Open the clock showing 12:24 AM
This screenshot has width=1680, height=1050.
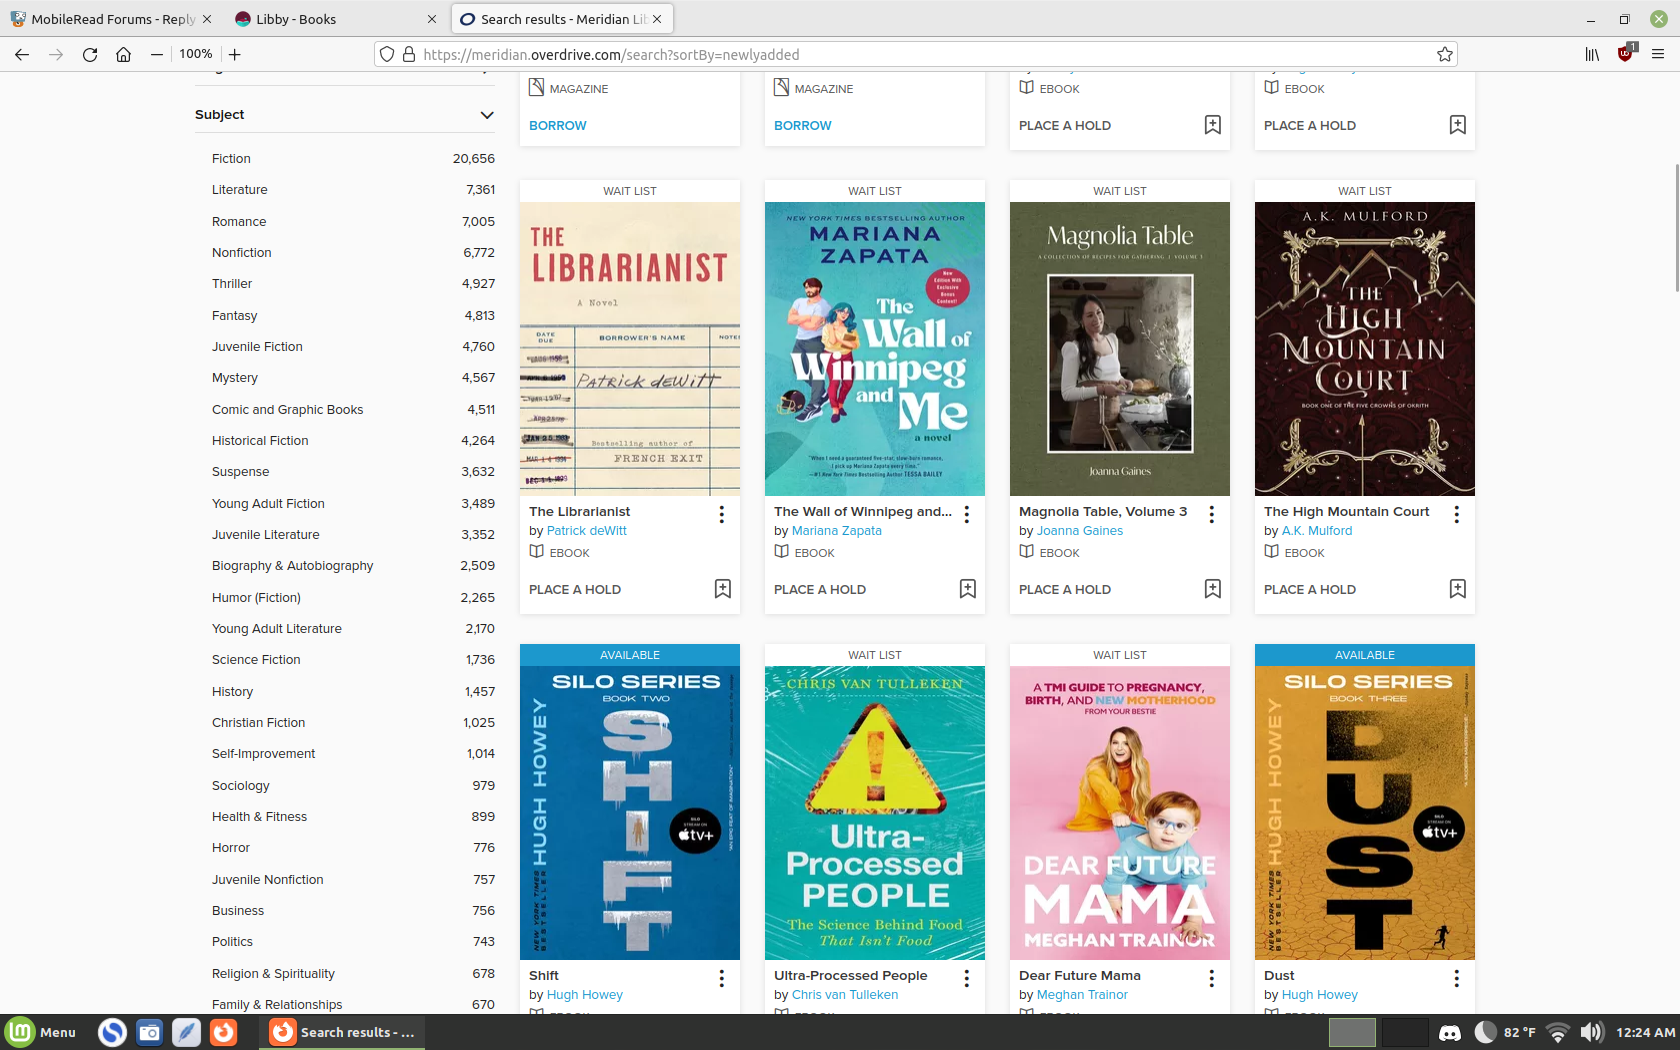[1645, 1032]
